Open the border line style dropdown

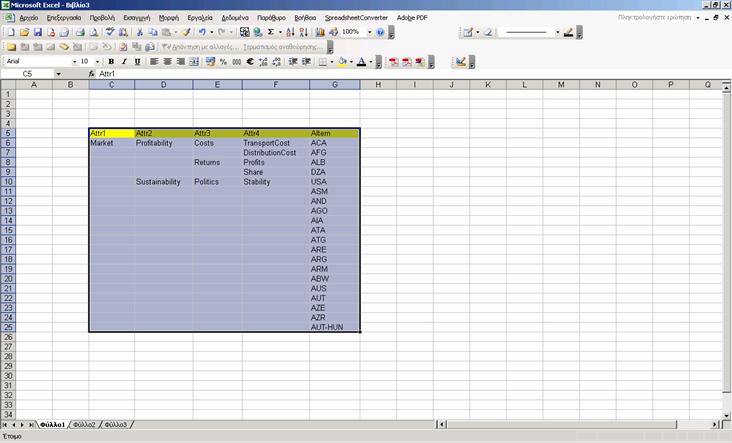(557, 32)
